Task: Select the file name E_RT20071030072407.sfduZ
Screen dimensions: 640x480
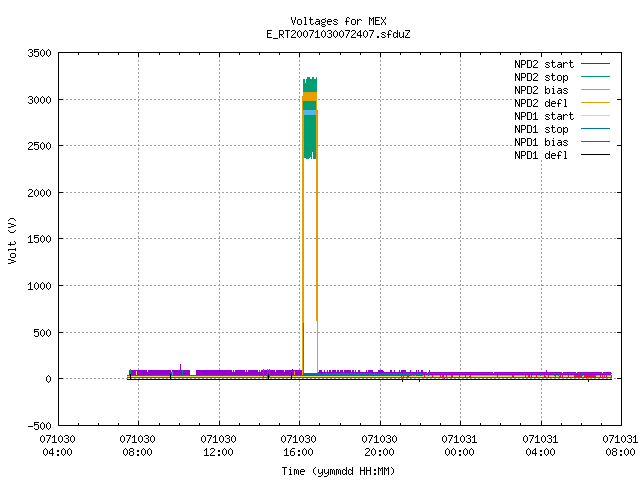Action: click(x=338, y=34)
